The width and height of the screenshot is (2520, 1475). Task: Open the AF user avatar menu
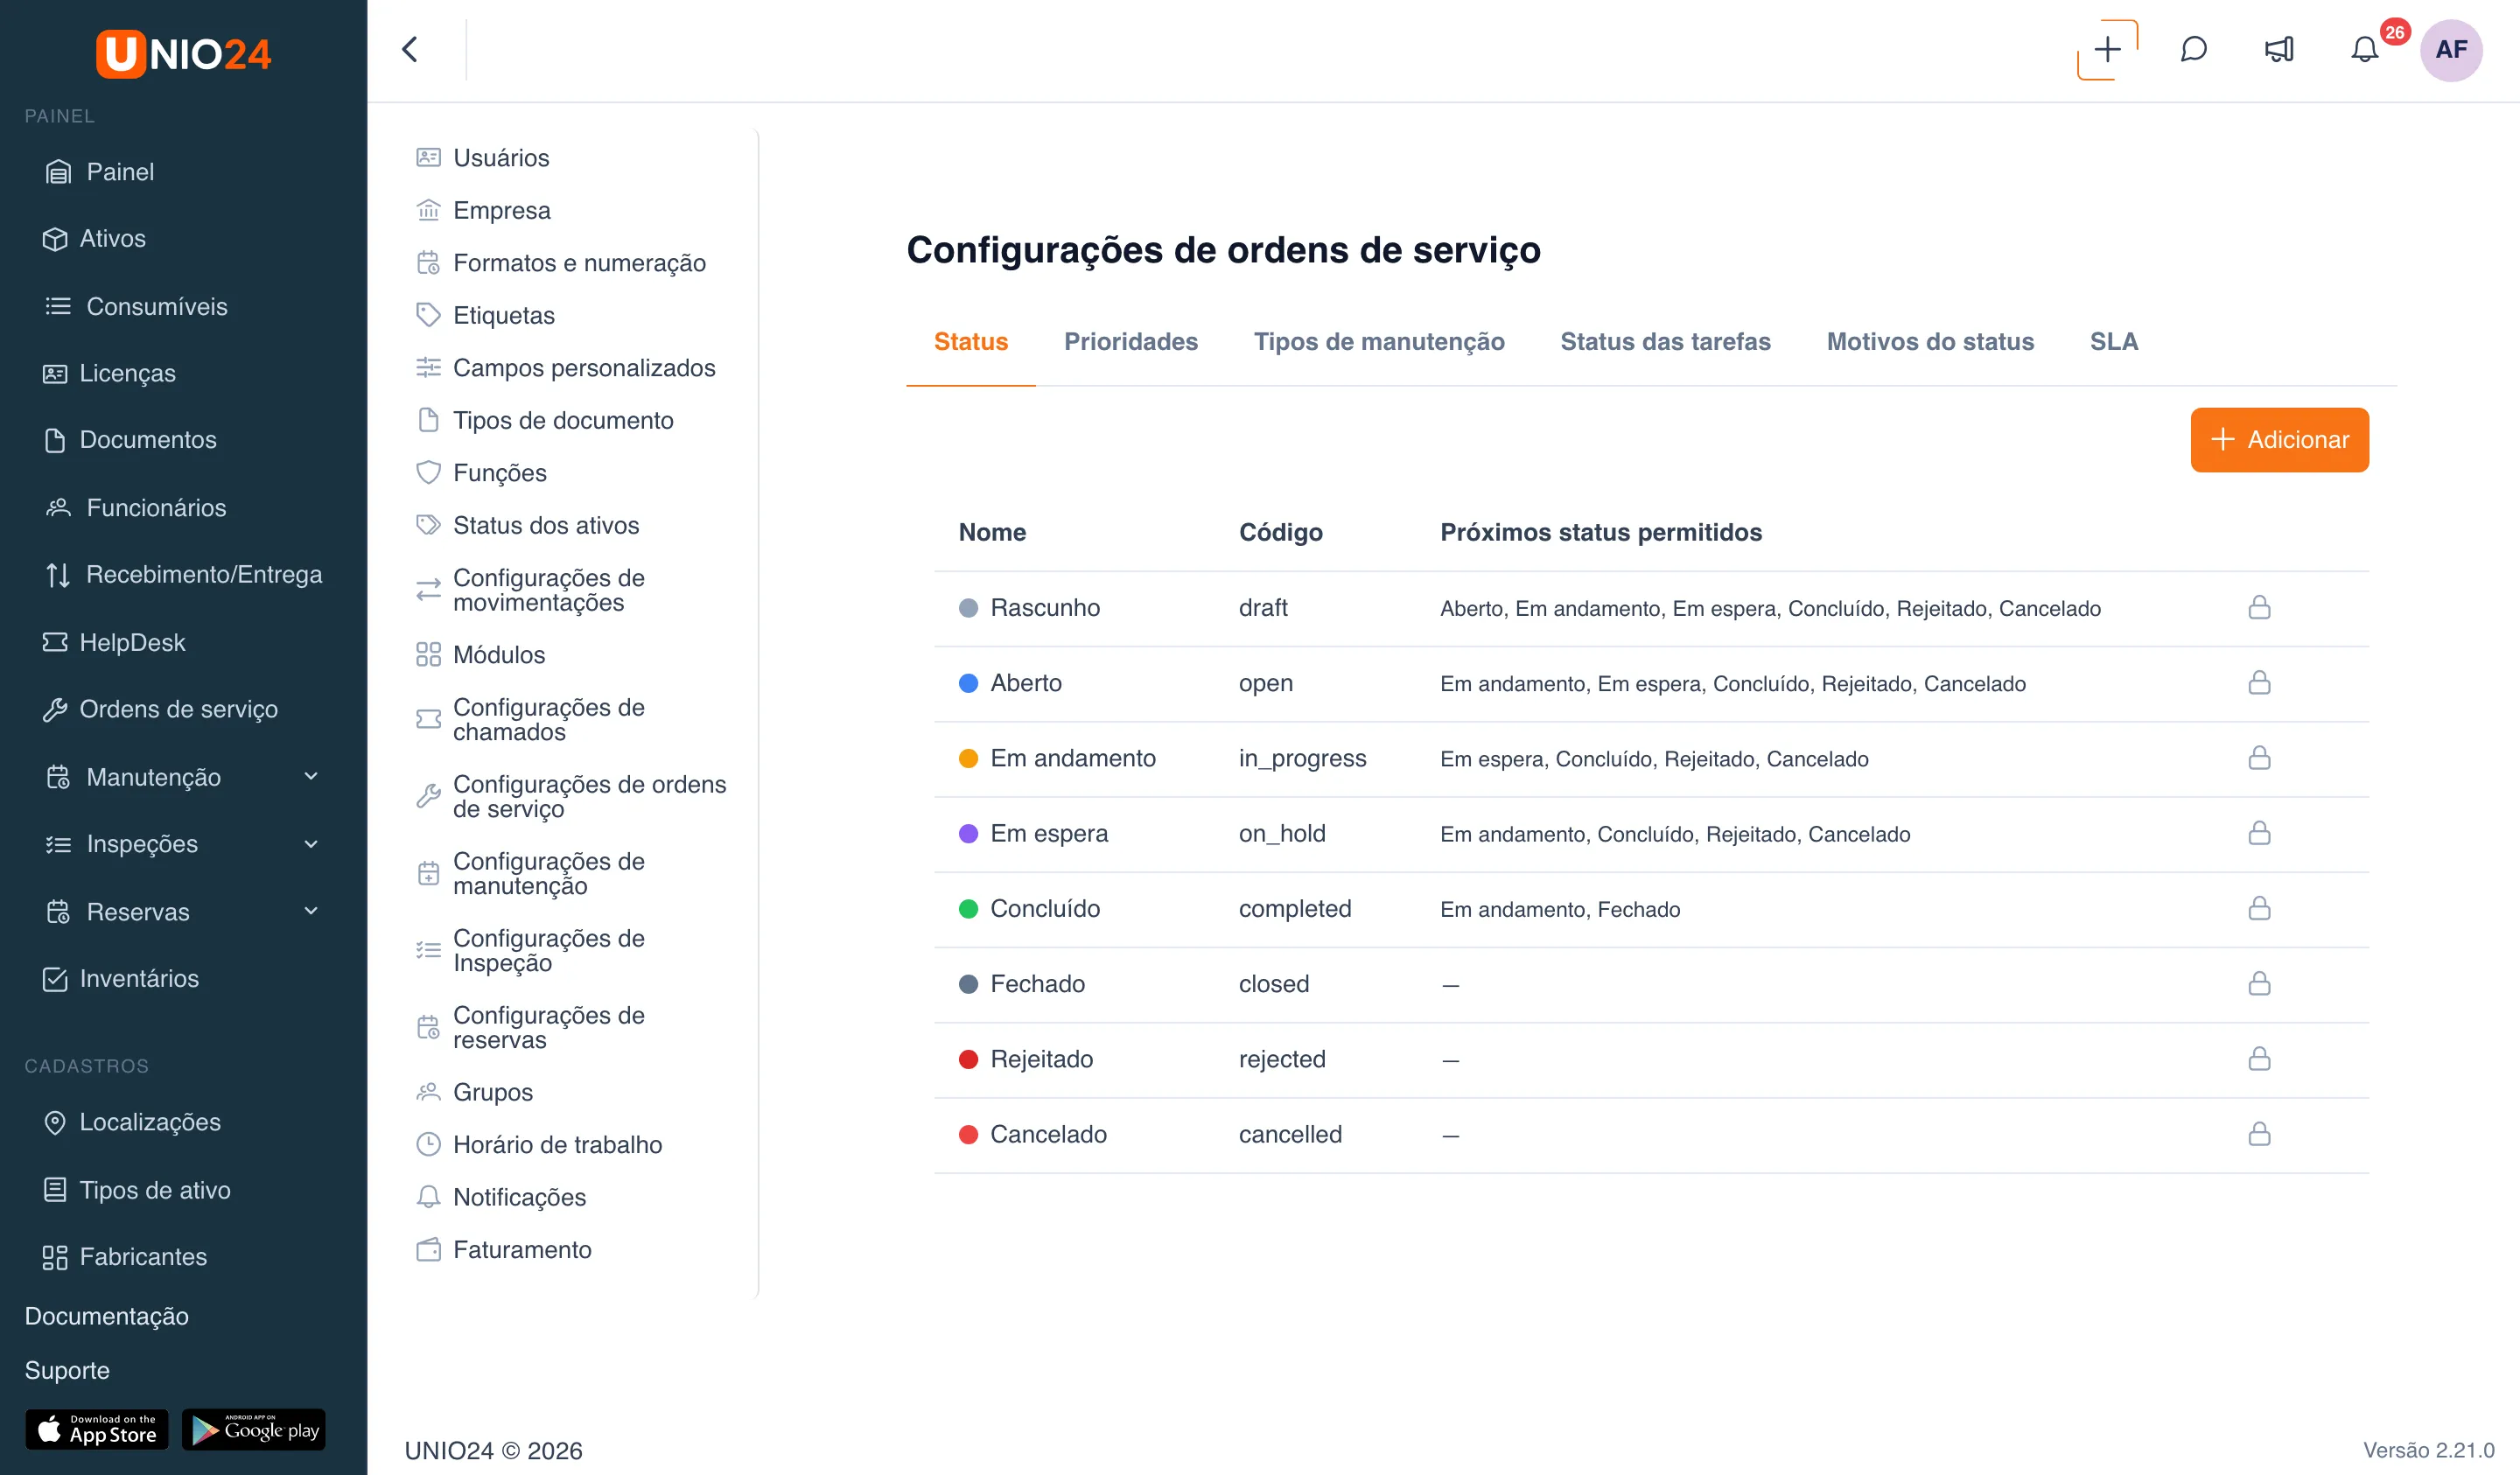(x=2451, y=49)
